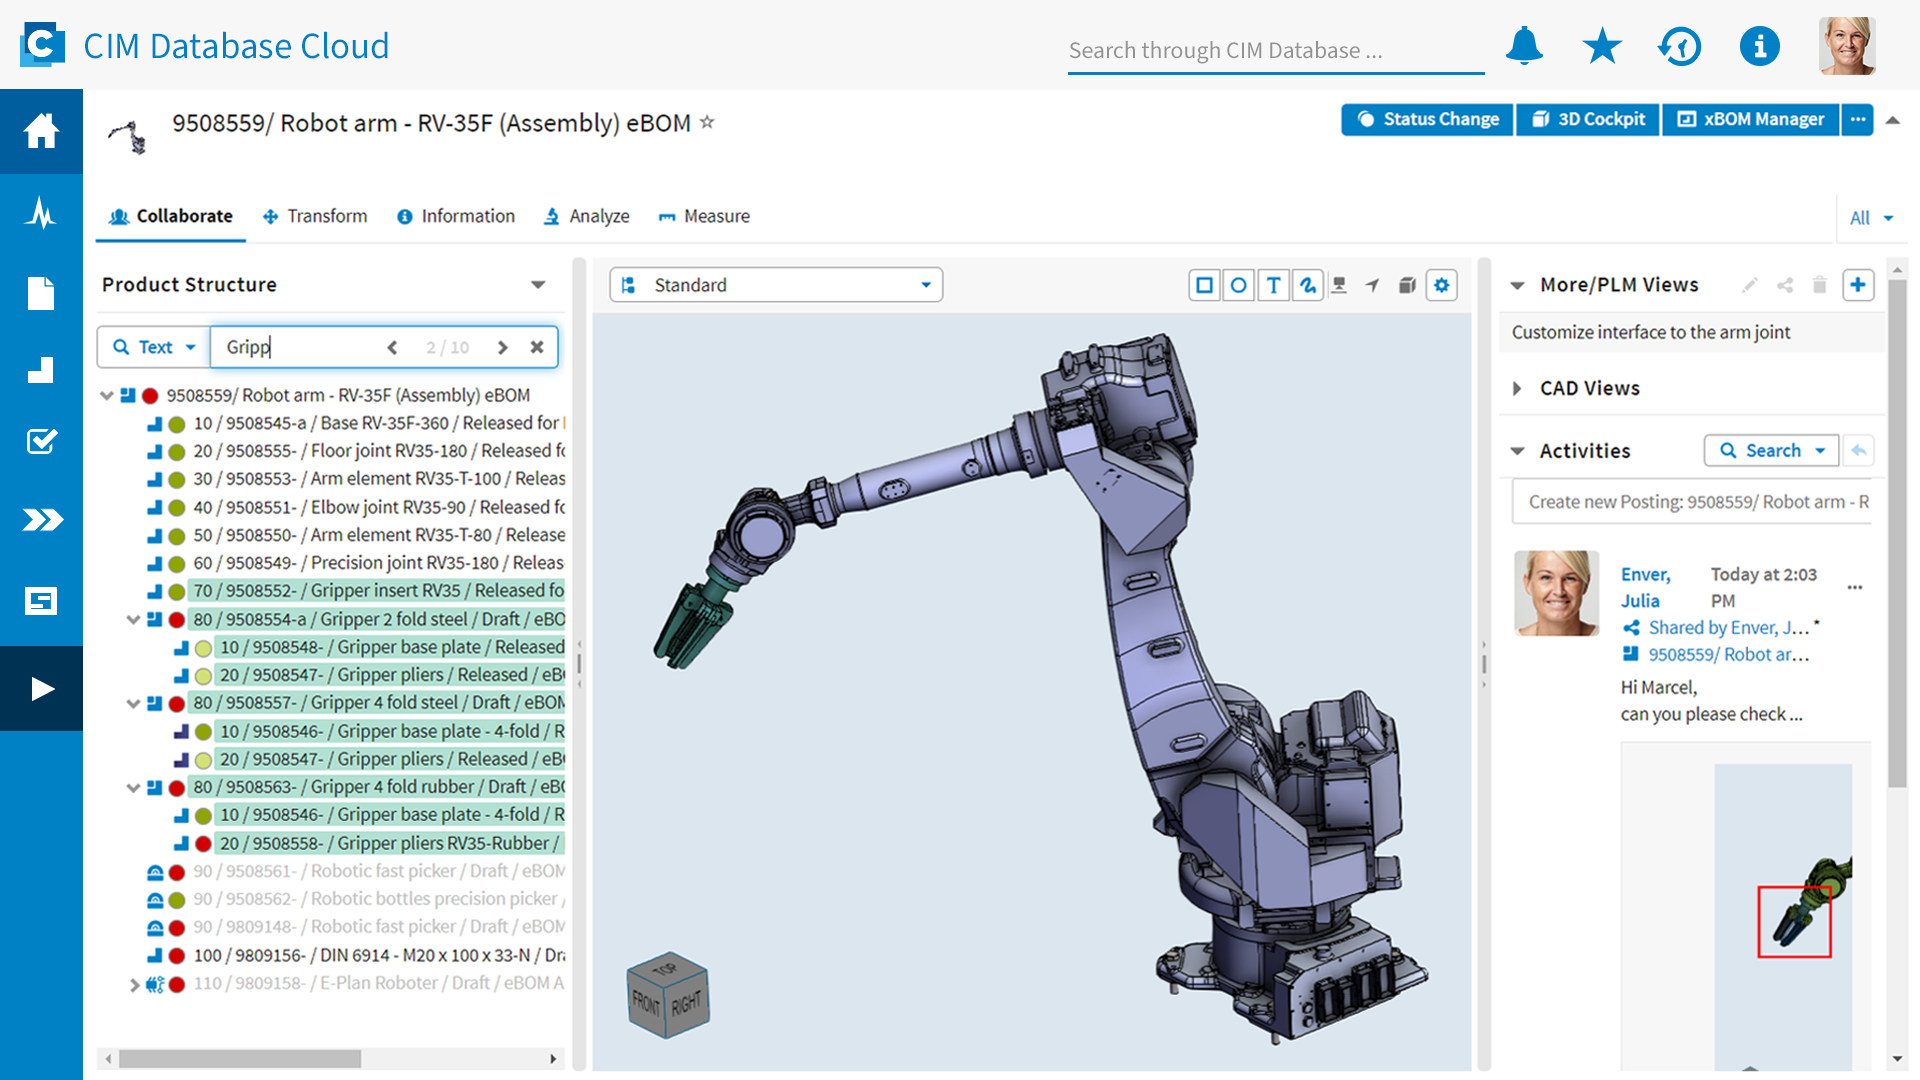This screenshot has width=1920, height=1080.
Task: Open viewer settings gear icon
Action: click(x=1441, y=286)
